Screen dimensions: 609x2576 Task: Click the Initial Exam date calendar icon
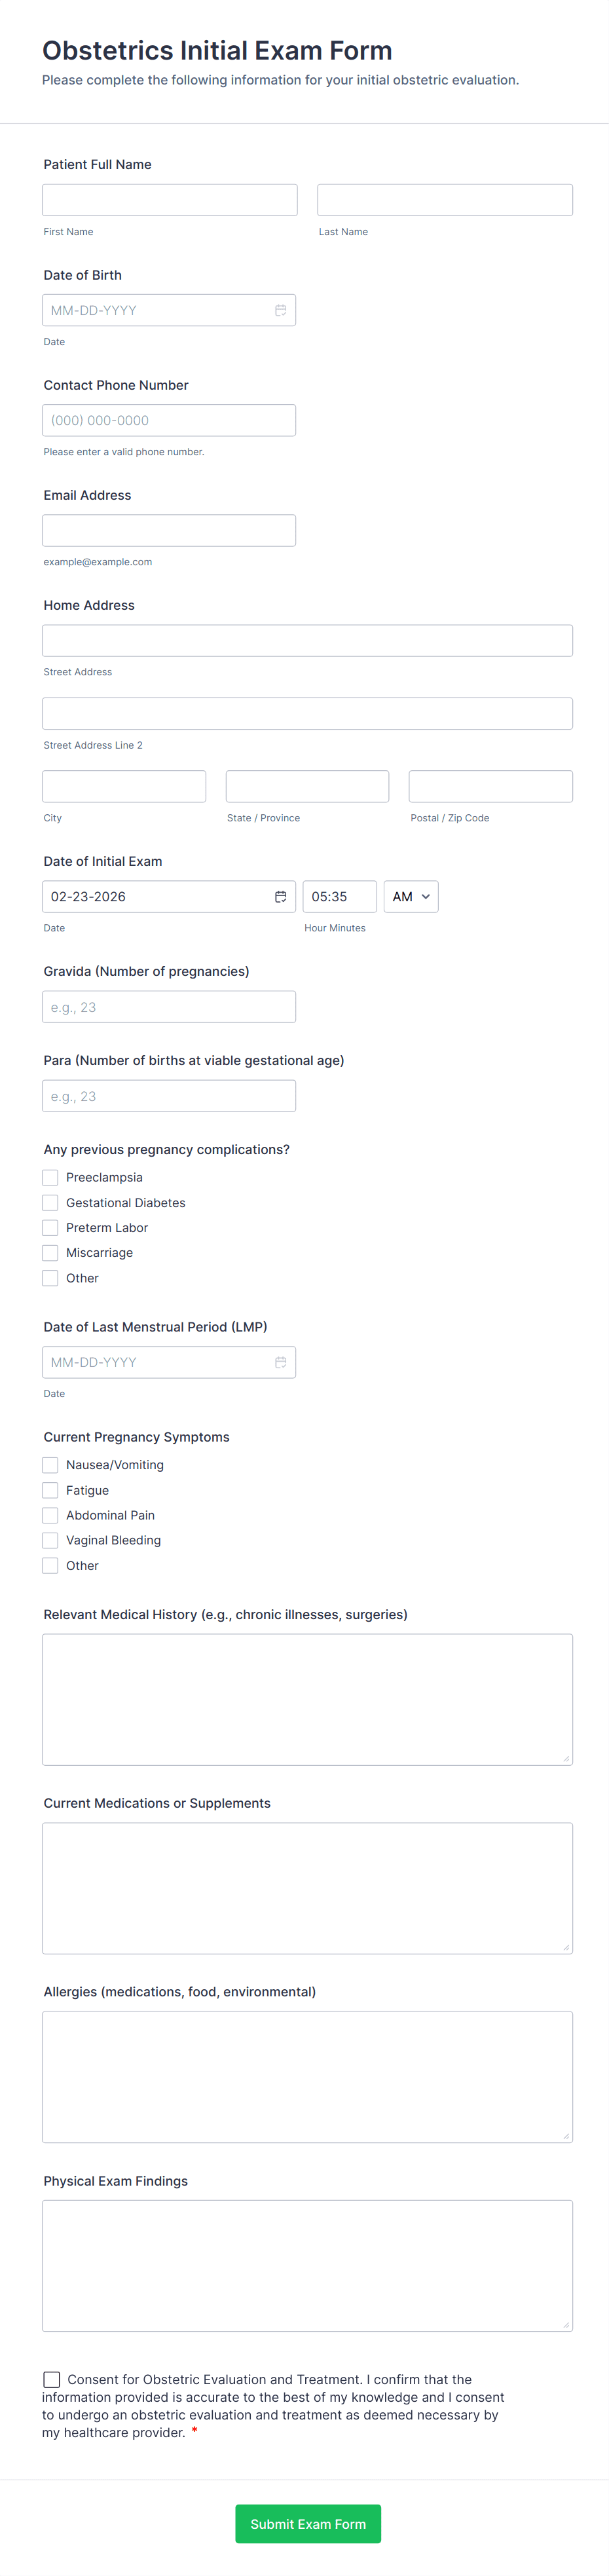pyautogui.click(x=281, y=896)
